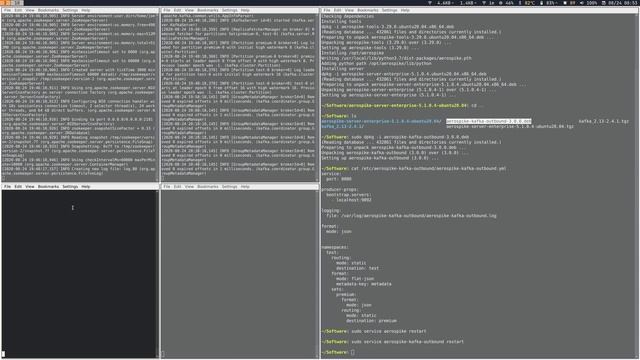The image size is (640, 360).
Task: Open Edit menu in top-middle kafka terminal
Action: pyautogui.click(x=178, y=10)
